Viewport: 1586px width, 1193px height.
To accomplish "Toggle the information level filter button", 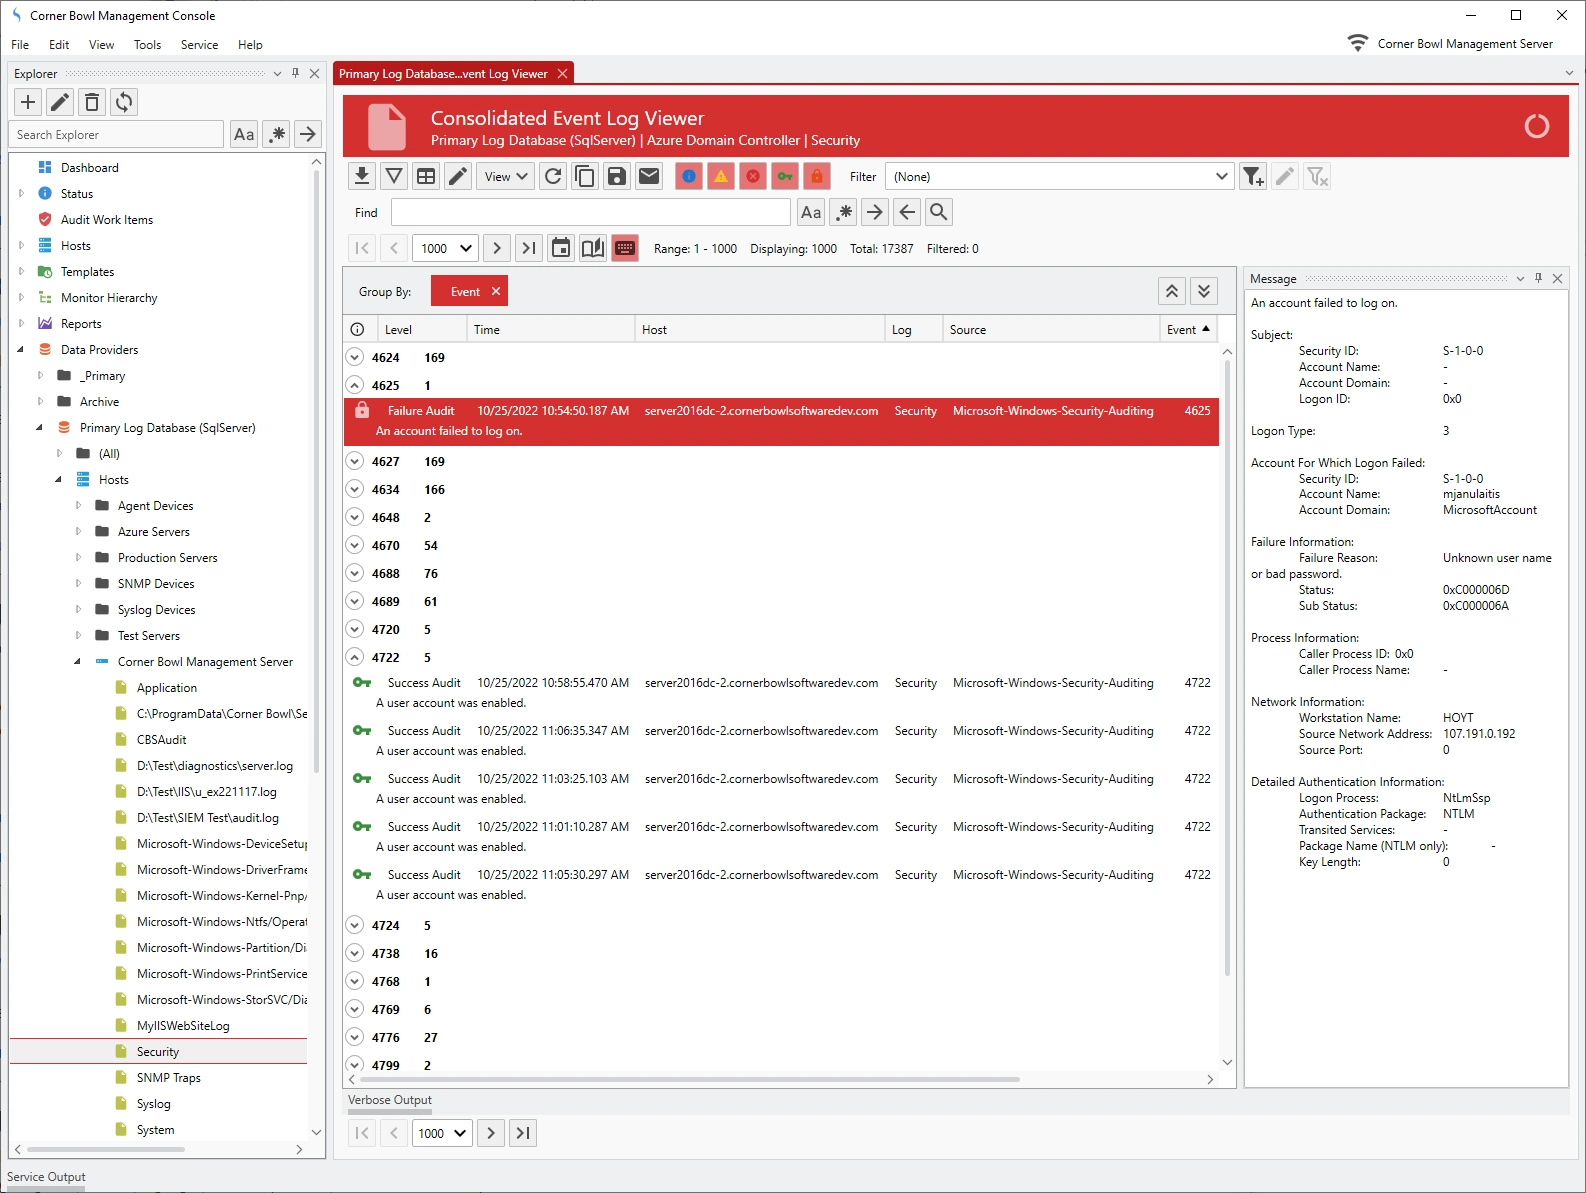I will (x=689, y=177).
